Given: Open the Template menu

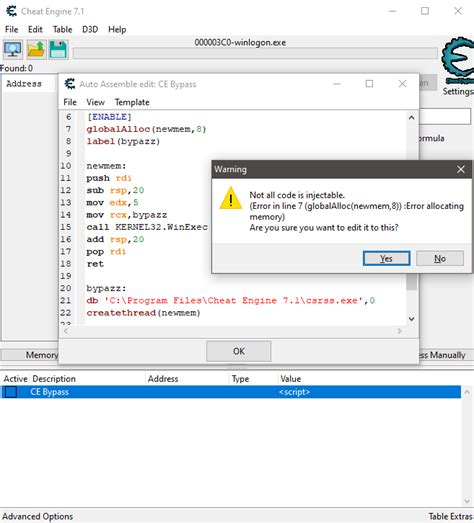Looking at the screenshot, I should [132, 102].
